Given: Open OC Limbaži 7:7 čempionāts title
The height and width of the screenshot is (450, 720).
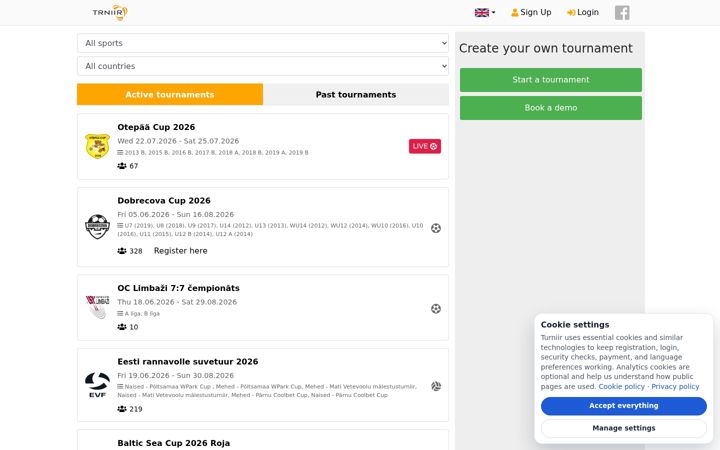Looking at the screenshot, I should coord(179,288).
